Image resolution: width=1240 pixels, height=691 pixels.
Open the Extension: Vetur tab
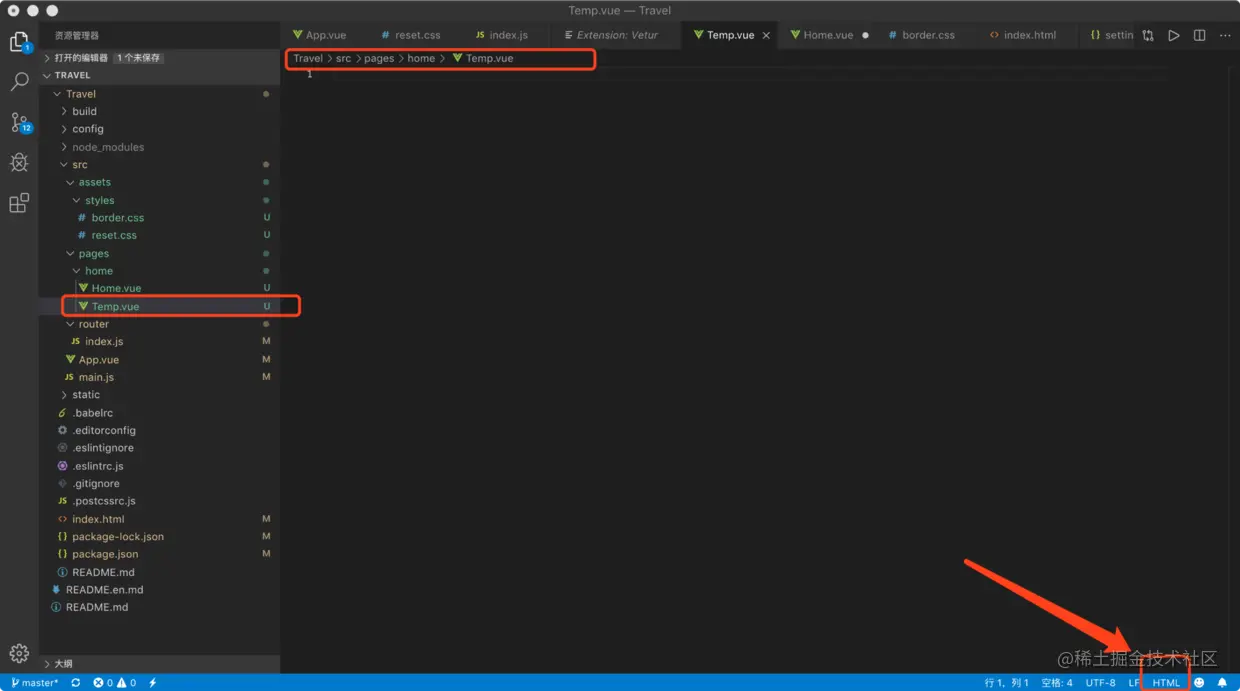coord(614,34)
